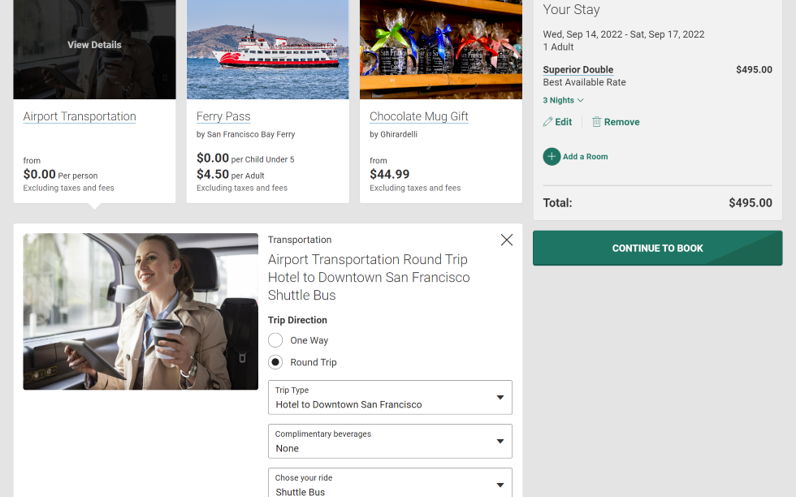Open the Complimentary beverages dropdown

coord(390,441)
